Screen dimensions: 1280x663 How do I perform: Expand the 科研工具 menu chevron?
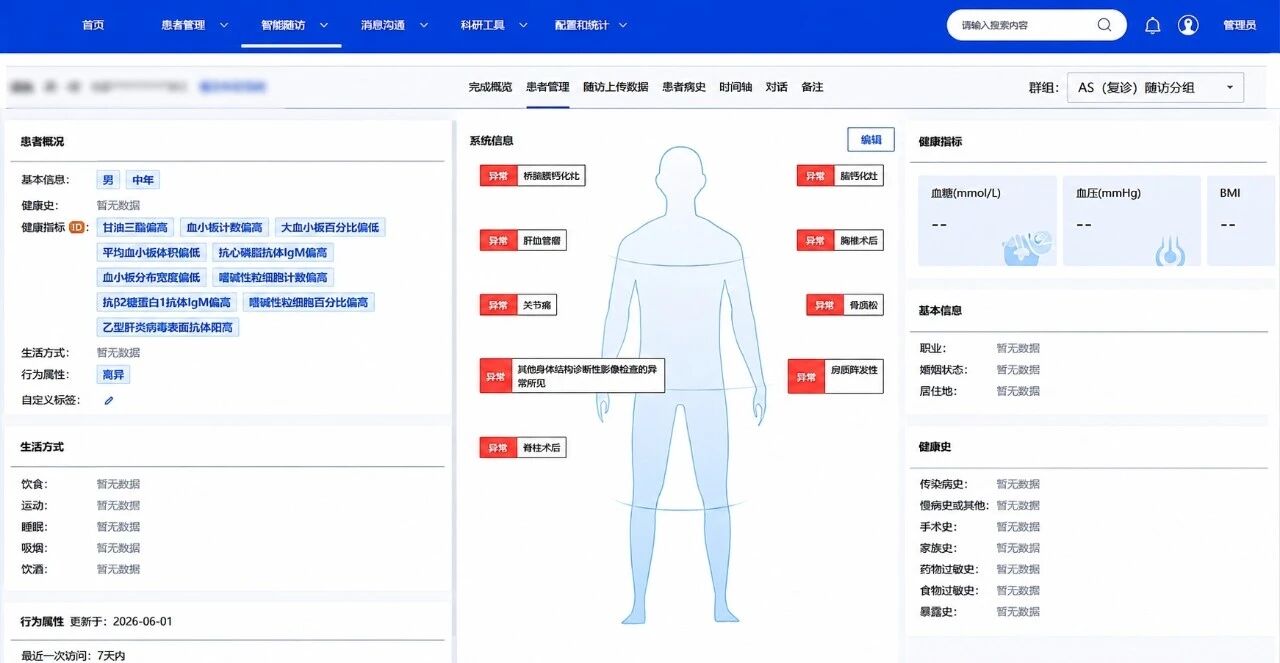523,25
